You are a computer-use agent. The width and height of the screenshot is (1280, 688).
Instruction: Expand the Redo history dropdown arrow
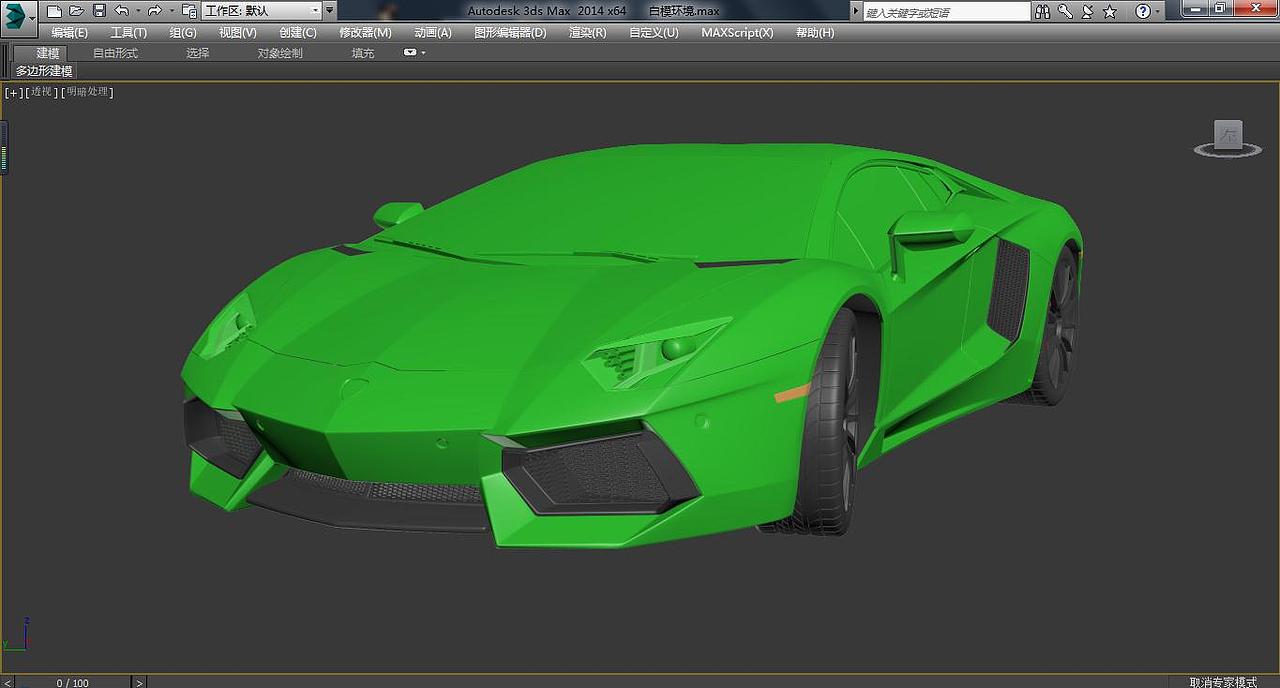(170, 11)
